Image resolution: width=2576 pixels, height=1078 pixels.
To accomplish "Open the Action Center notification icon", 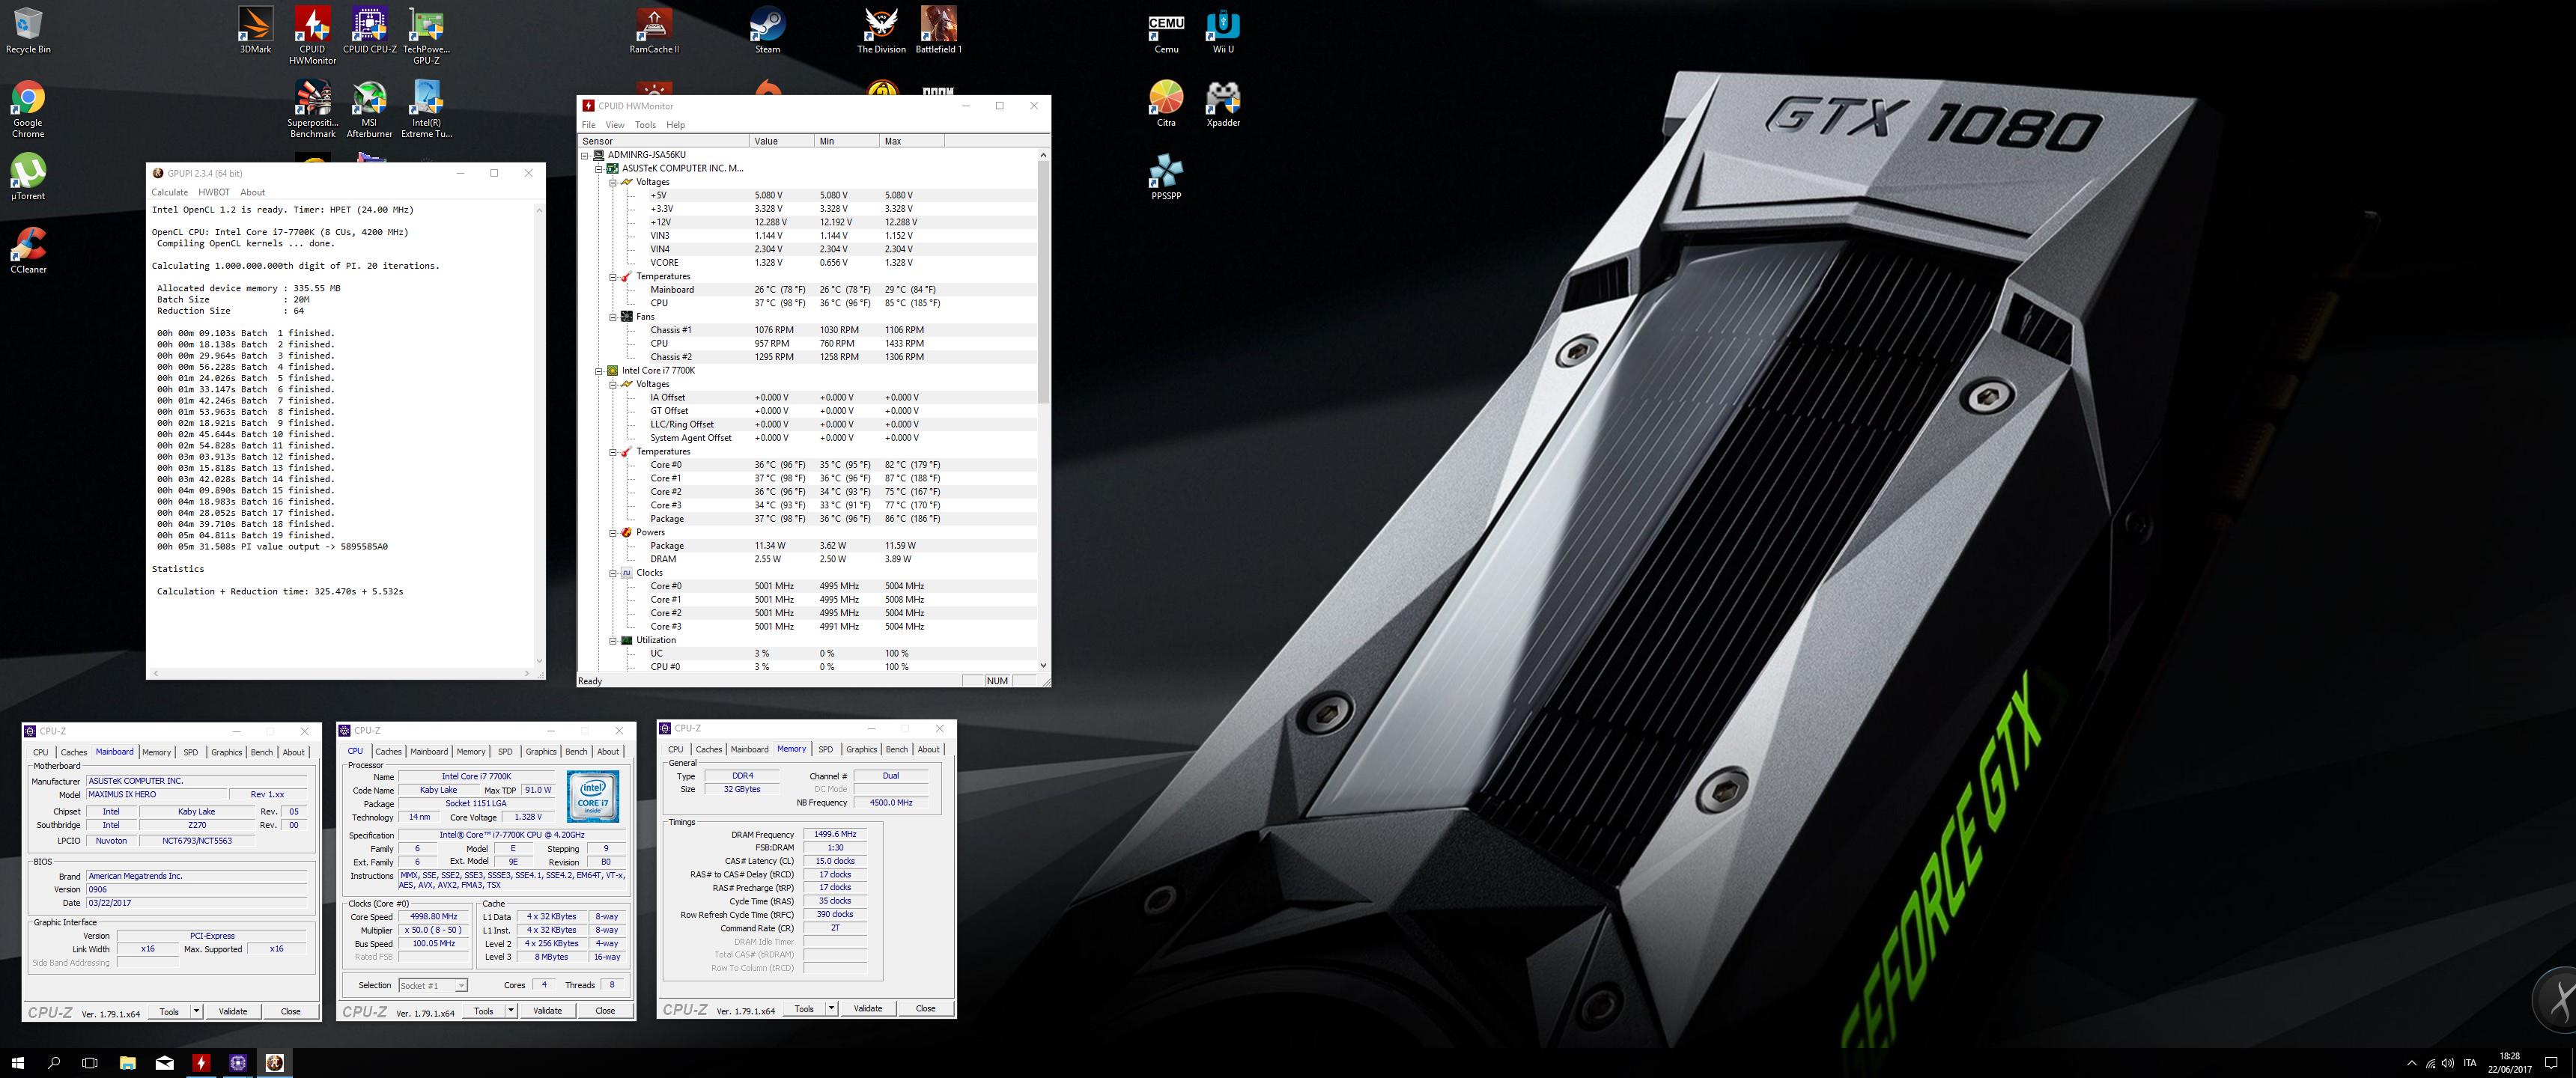I will [2552, 1063].
